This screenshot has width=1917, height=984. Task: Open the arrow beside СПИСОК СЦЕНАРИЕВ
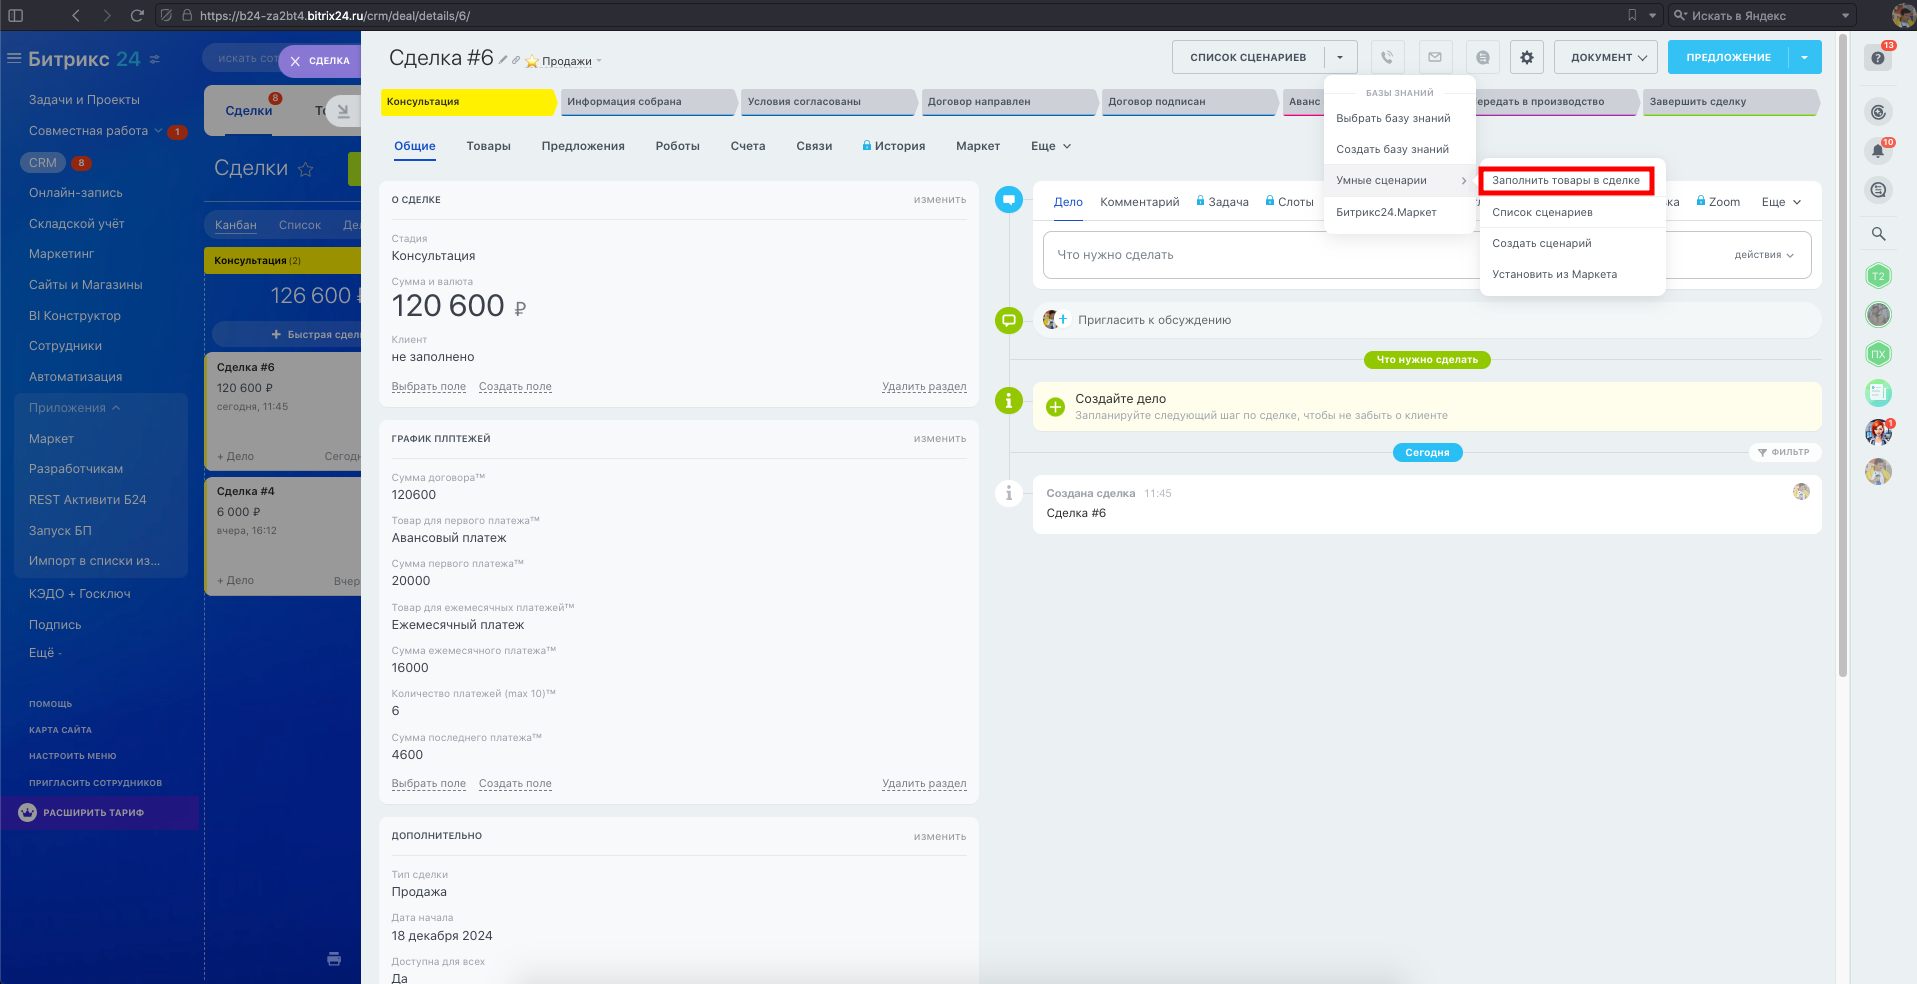click(x=1340, y=57)
